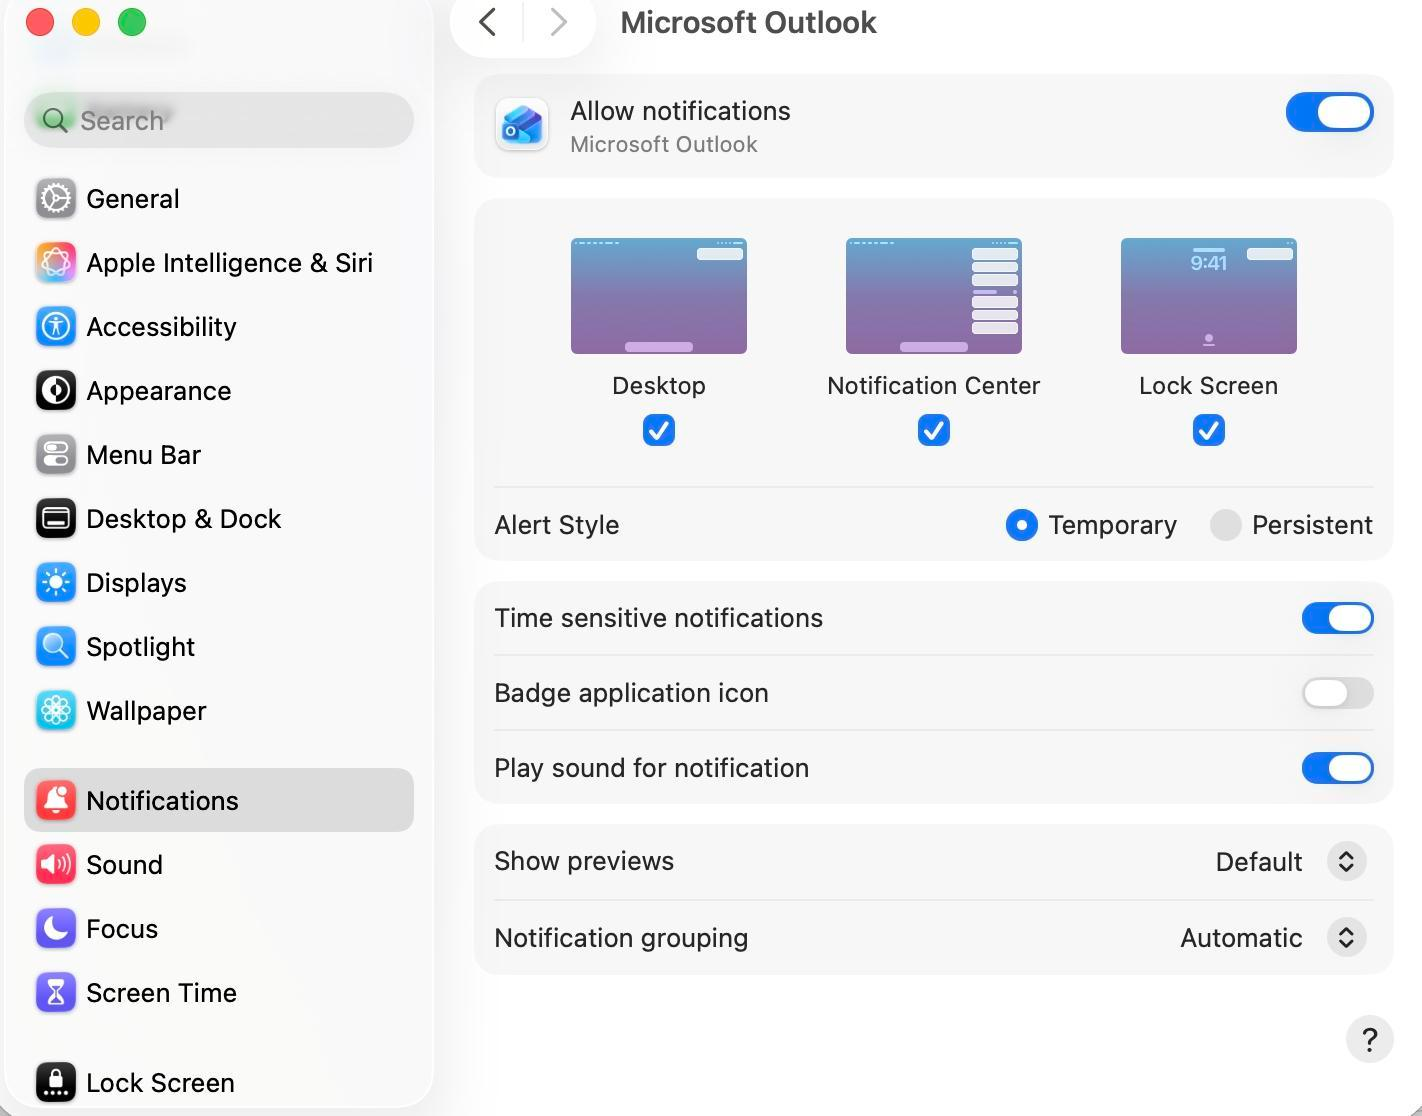Open Desktop & Dock settings

[x=219, y=519]
